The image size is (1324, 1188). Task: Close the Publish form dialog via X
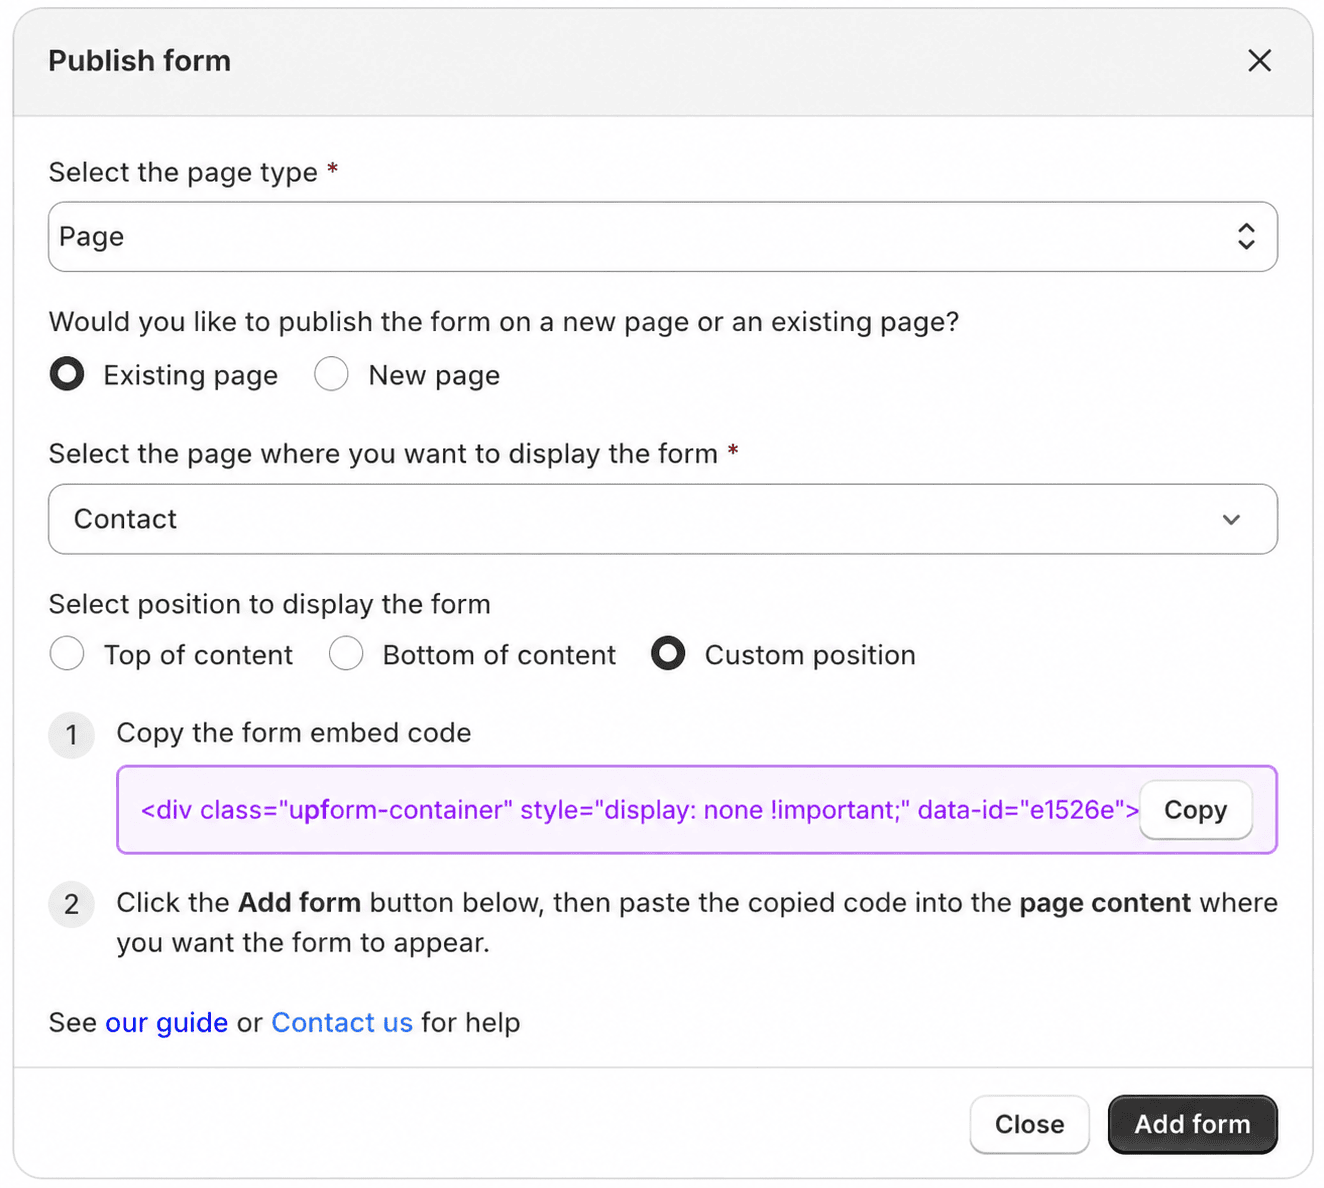click(1259, 61)
